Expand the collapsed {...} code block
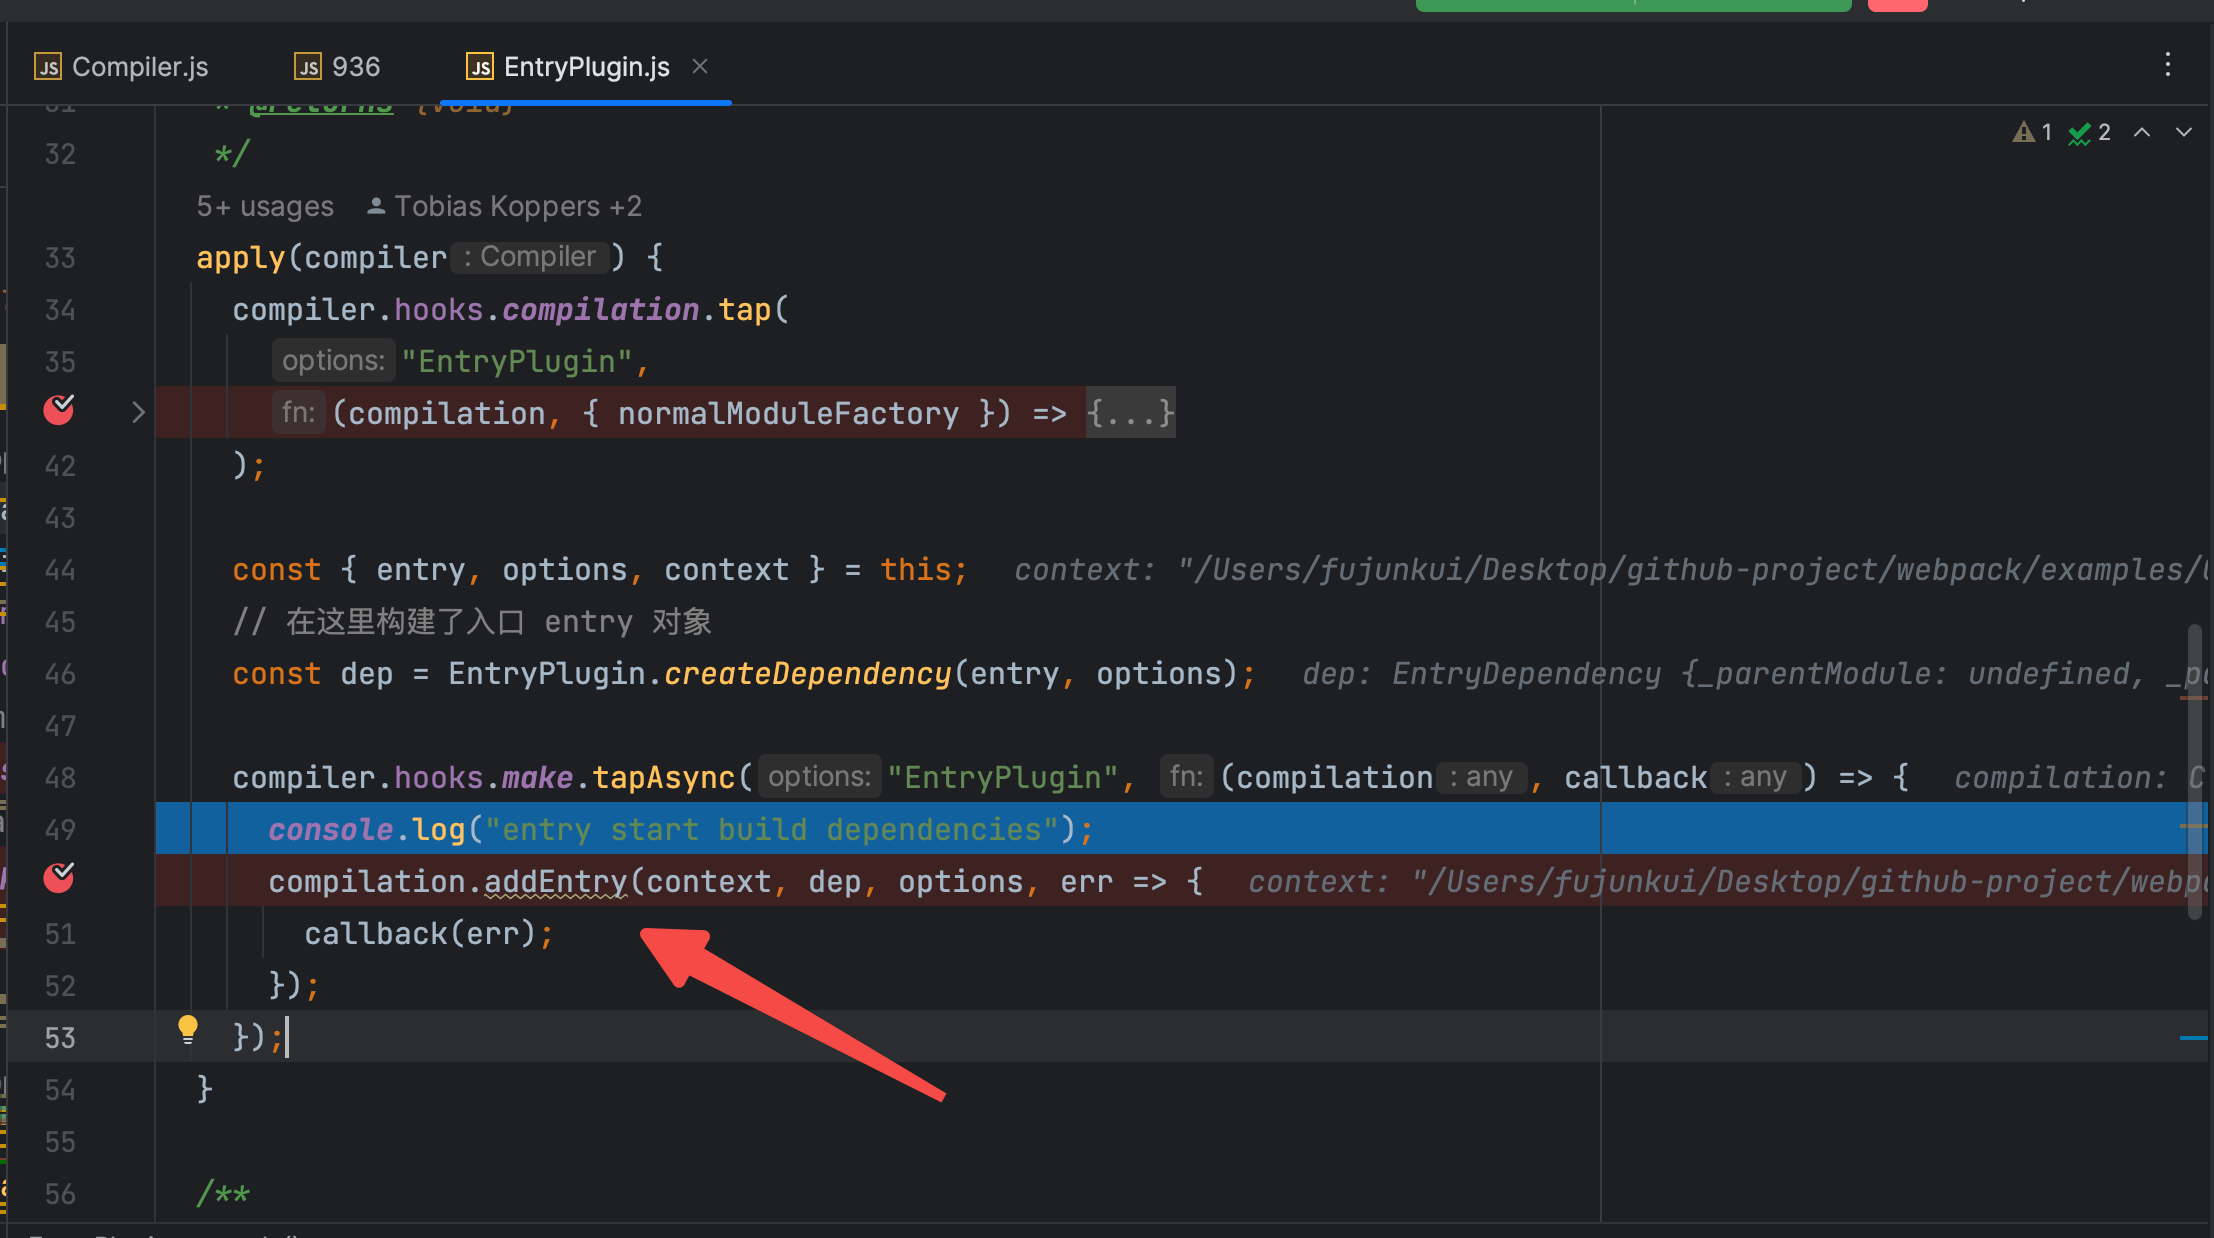The image size is (2214, 1238). 1130,413
